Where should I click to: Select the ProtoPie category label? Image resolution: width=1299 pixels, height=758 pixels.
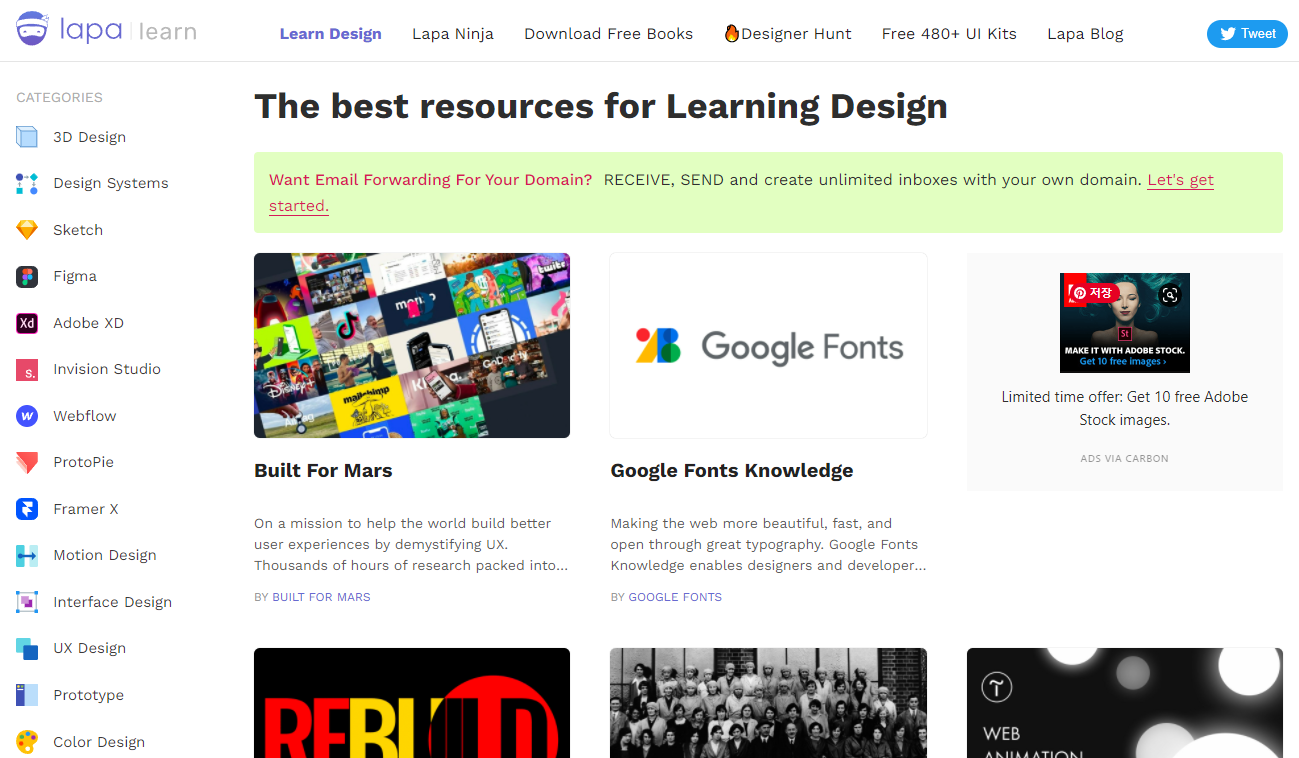click(83, 462)
